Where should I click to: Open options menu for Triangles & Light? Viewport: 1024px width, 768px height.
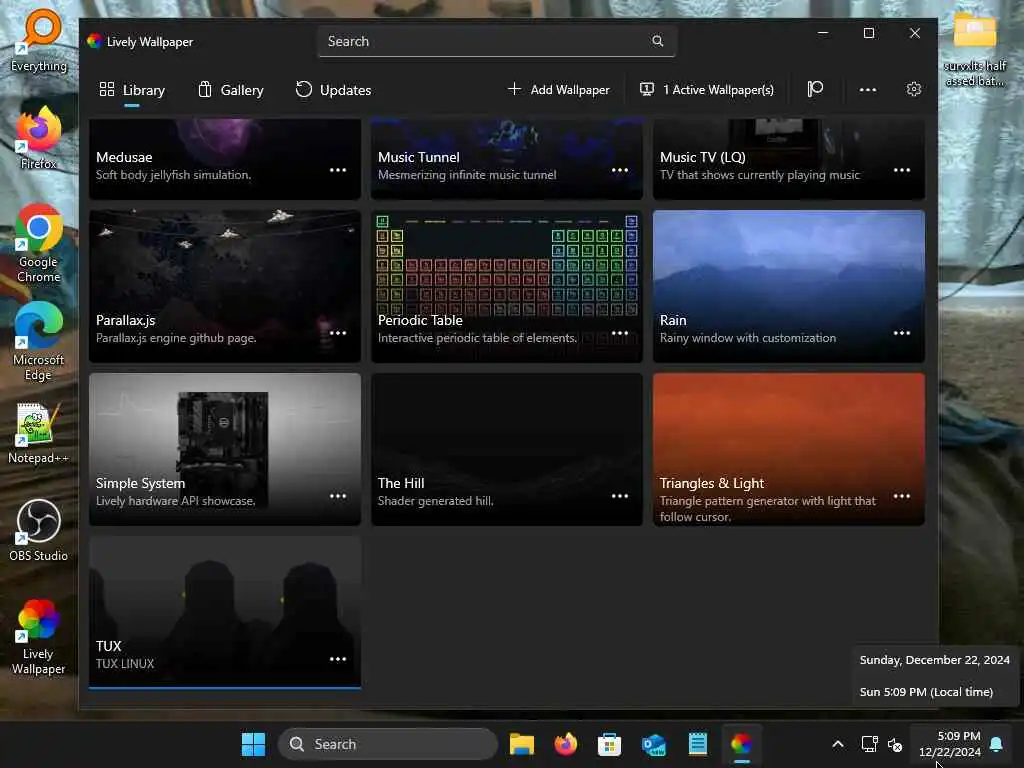pyautogui.click(x=902, y=496)
